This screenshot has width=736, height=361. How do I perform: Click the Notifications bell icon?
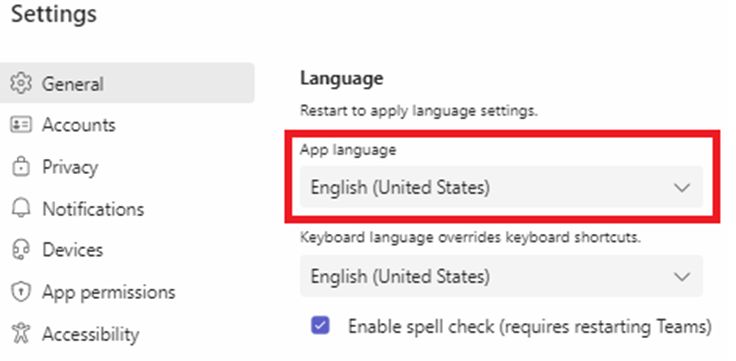click(21, 208)
